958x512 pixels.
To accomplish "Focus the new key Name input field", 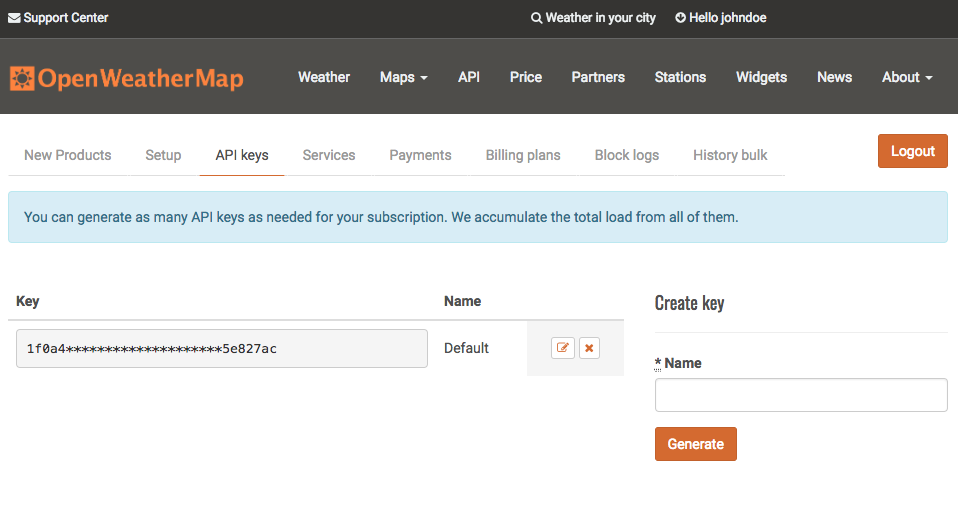I will (x=800, y=395).
